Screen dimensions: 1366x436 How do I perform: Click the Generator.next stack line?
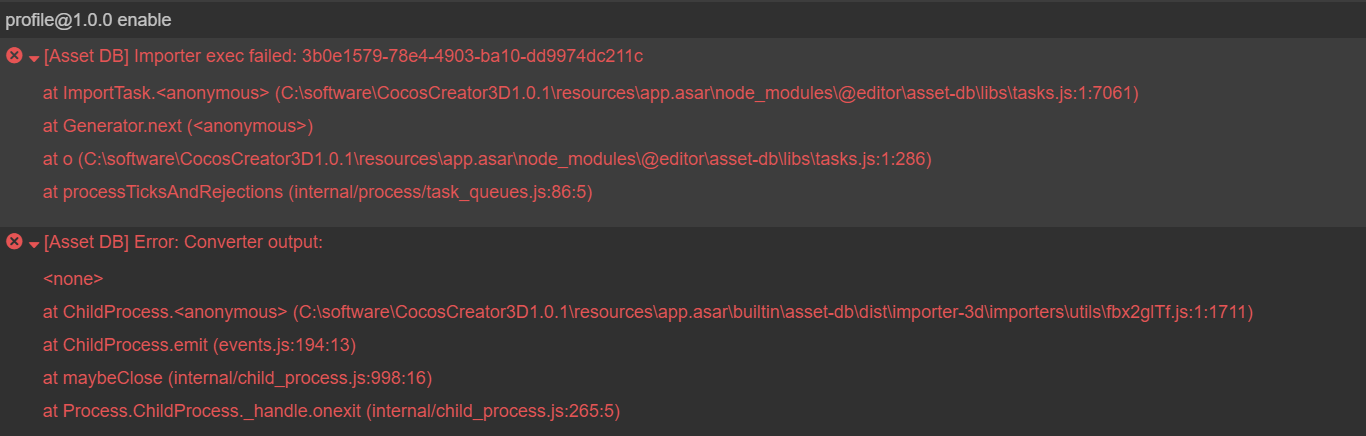pyautogui.click(x=178, y=126)
